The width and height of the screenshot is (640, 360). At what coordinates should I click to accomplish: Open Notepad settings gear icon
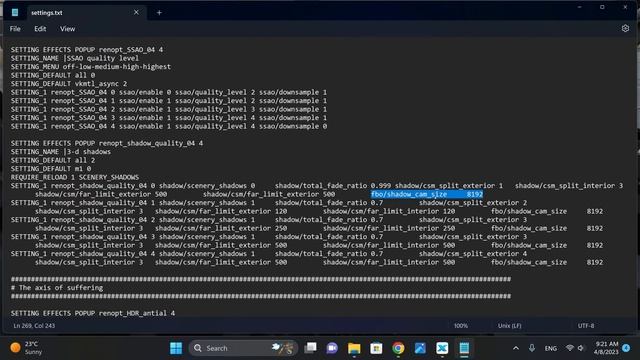(x=625, y=29)
